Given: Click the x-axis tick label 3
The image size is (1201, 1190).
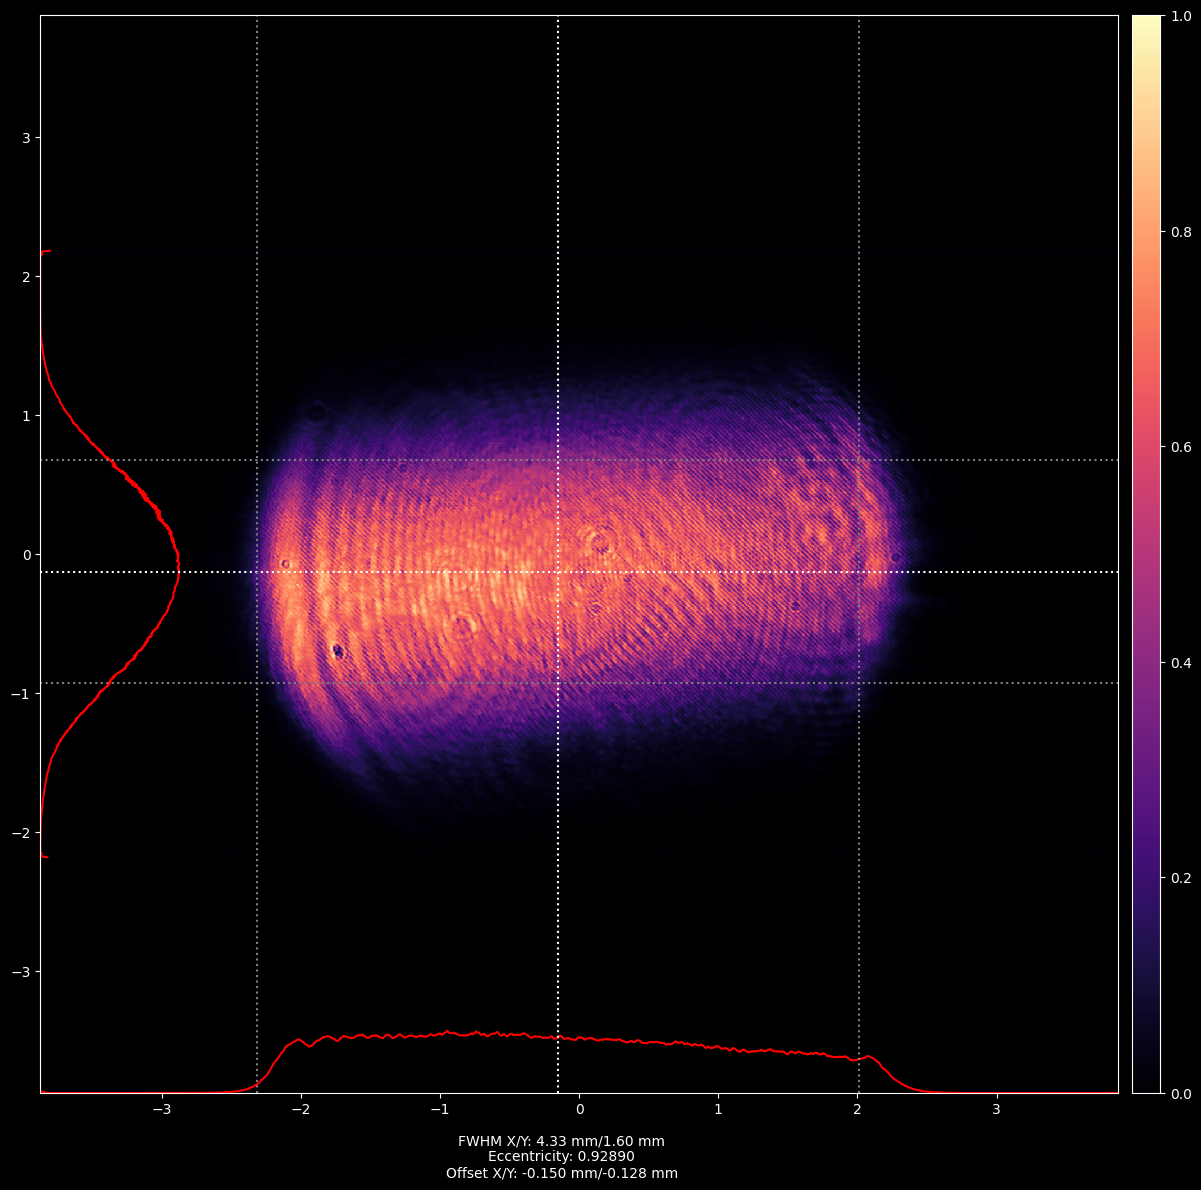Looking at the screenshot, I should click(996, 1110).
